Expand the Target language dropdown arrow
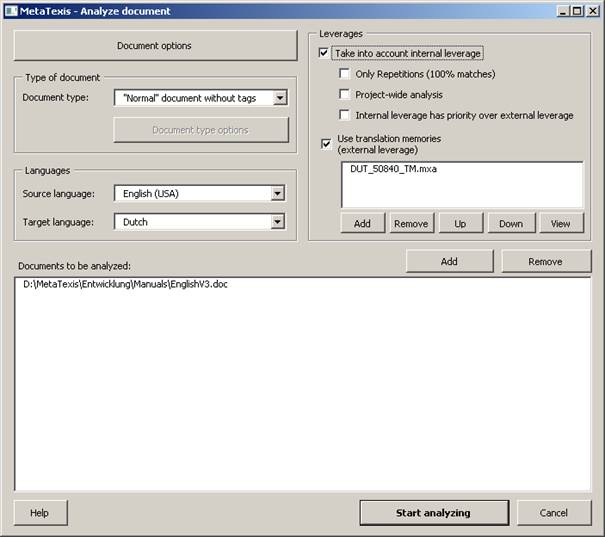Image resolution: width=605 pixels, height=537 pixels. point(277,222)
